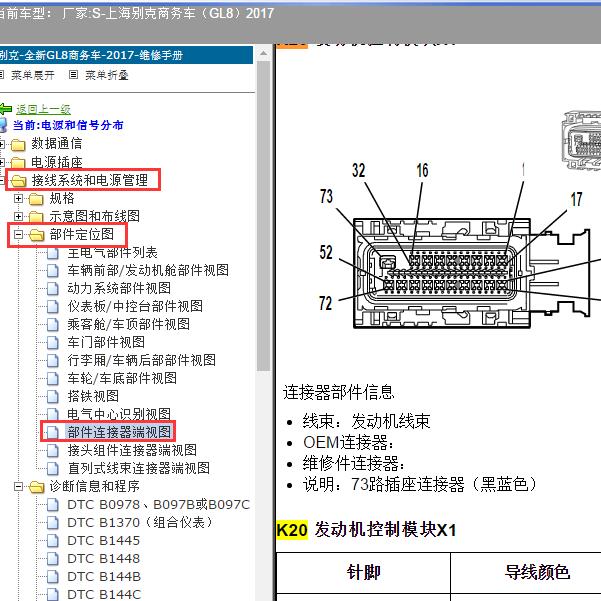The height and width of the screenshot is (601, 601).
Task: Open 行李厢/车辆后部部件视图 page
Action: (141, 360)
